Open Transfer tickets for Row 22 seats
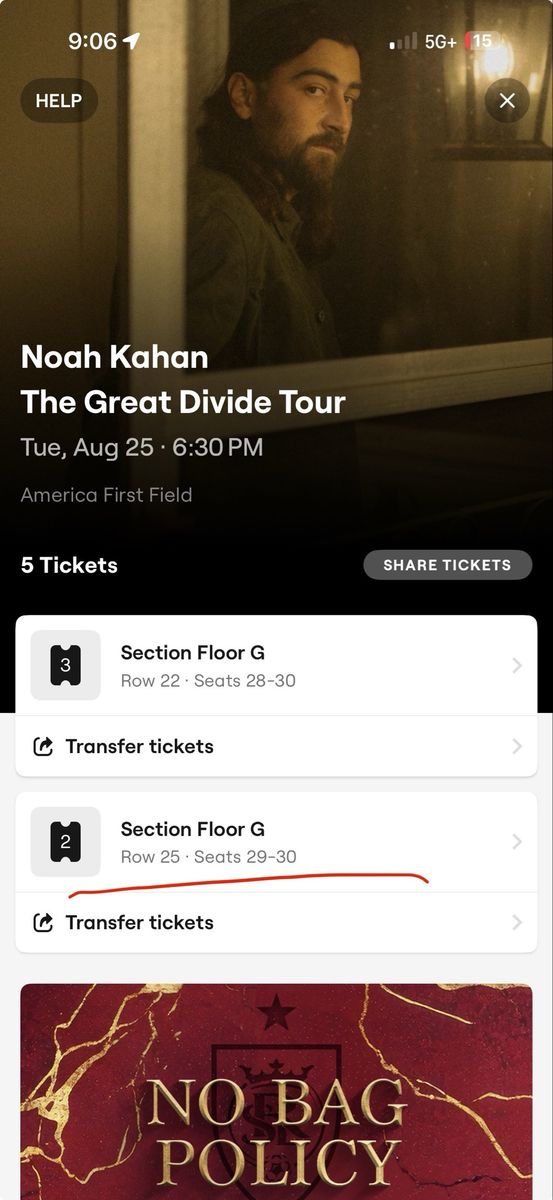553x1200 pixels. tap(276, 747)
